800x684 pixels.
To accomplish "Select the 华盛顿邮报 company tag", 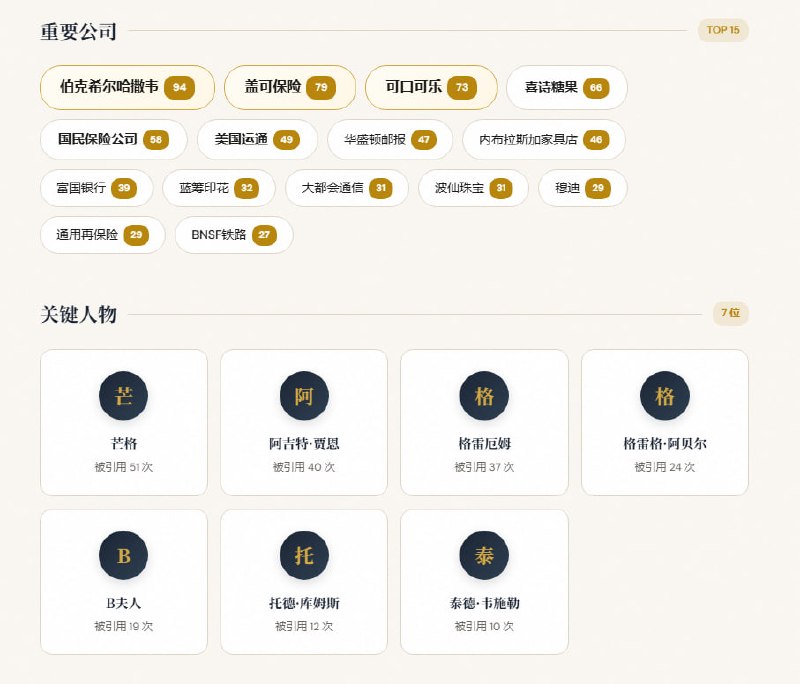I will pyautogui.click(x=389, y=139).
